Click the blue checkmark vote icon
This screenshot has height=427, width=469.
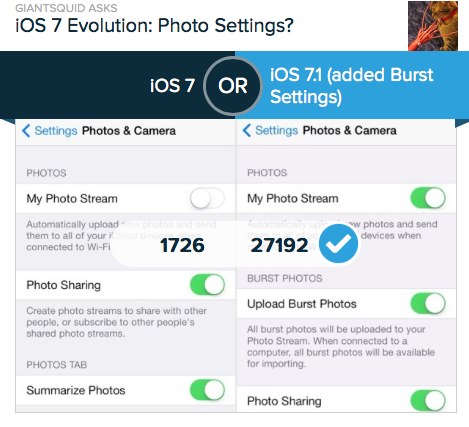(338, 243)
